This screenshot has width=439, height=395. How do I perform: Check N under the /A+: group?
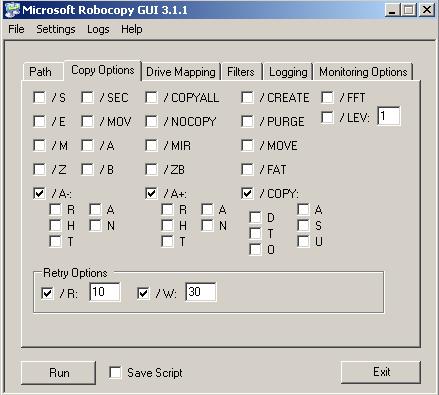(208, 226)
